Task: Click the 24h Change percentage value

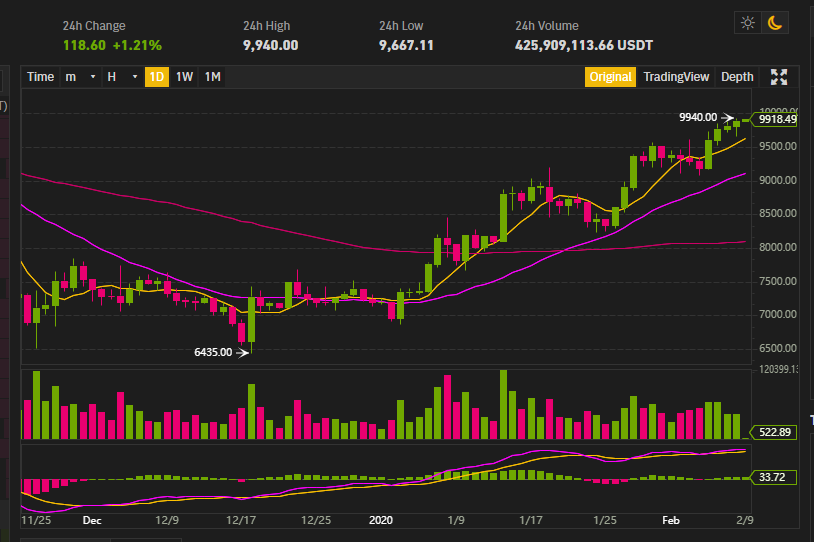Action: [x=137, y=45]
